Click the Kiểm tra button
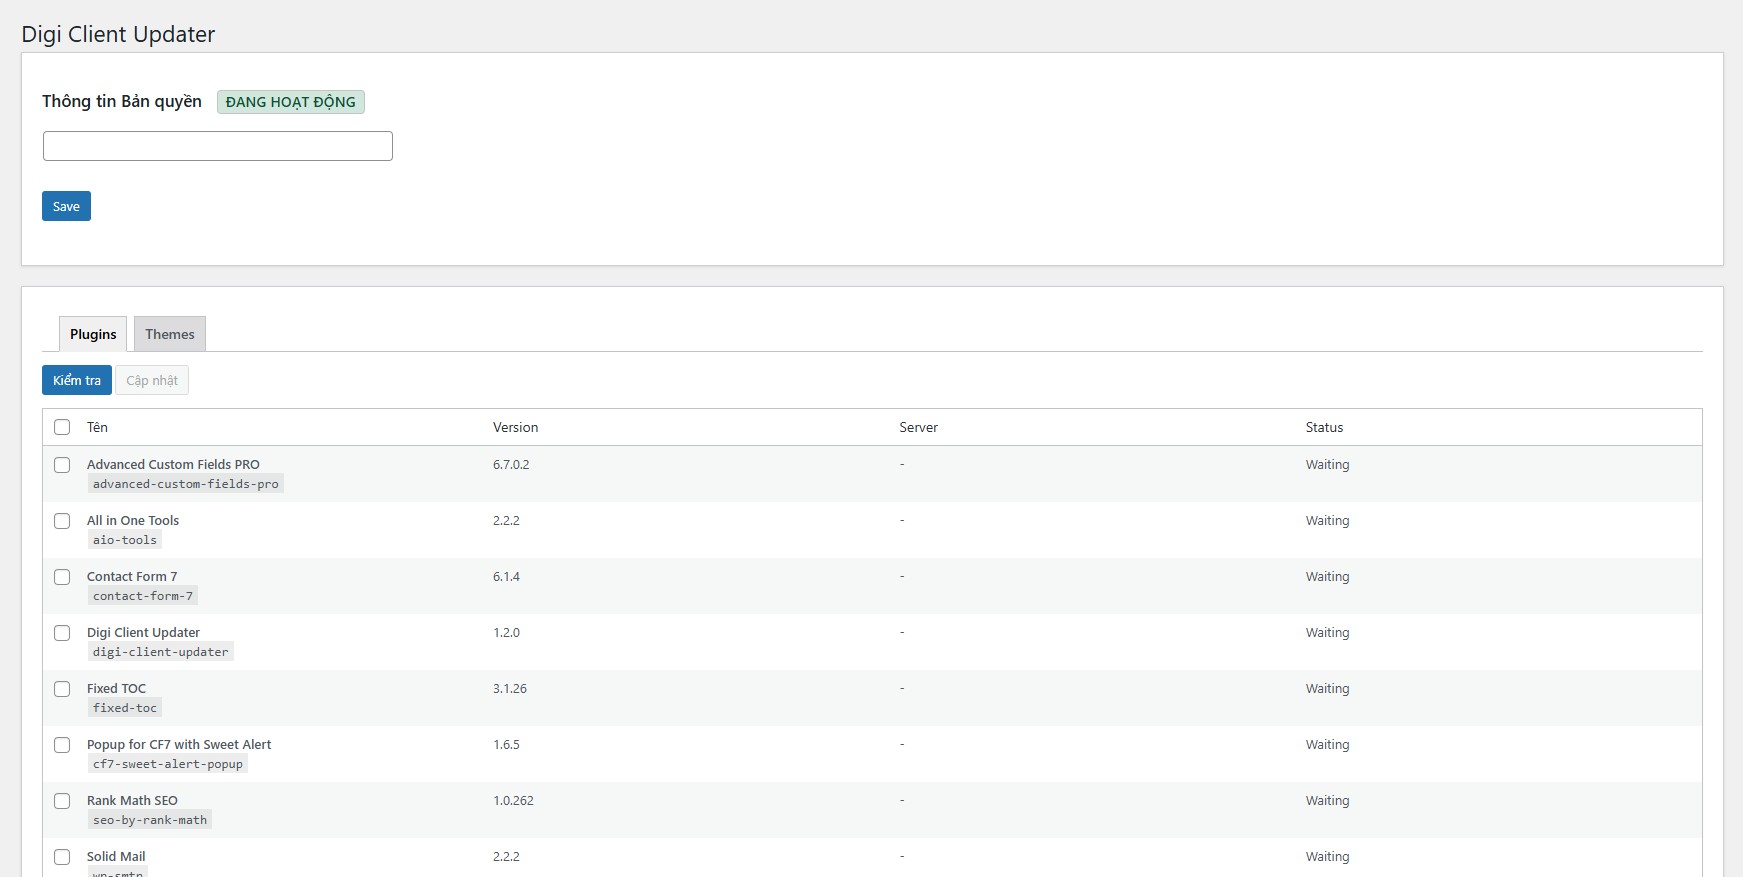Screen dimensions: 1743x877 tap(77, 380)
